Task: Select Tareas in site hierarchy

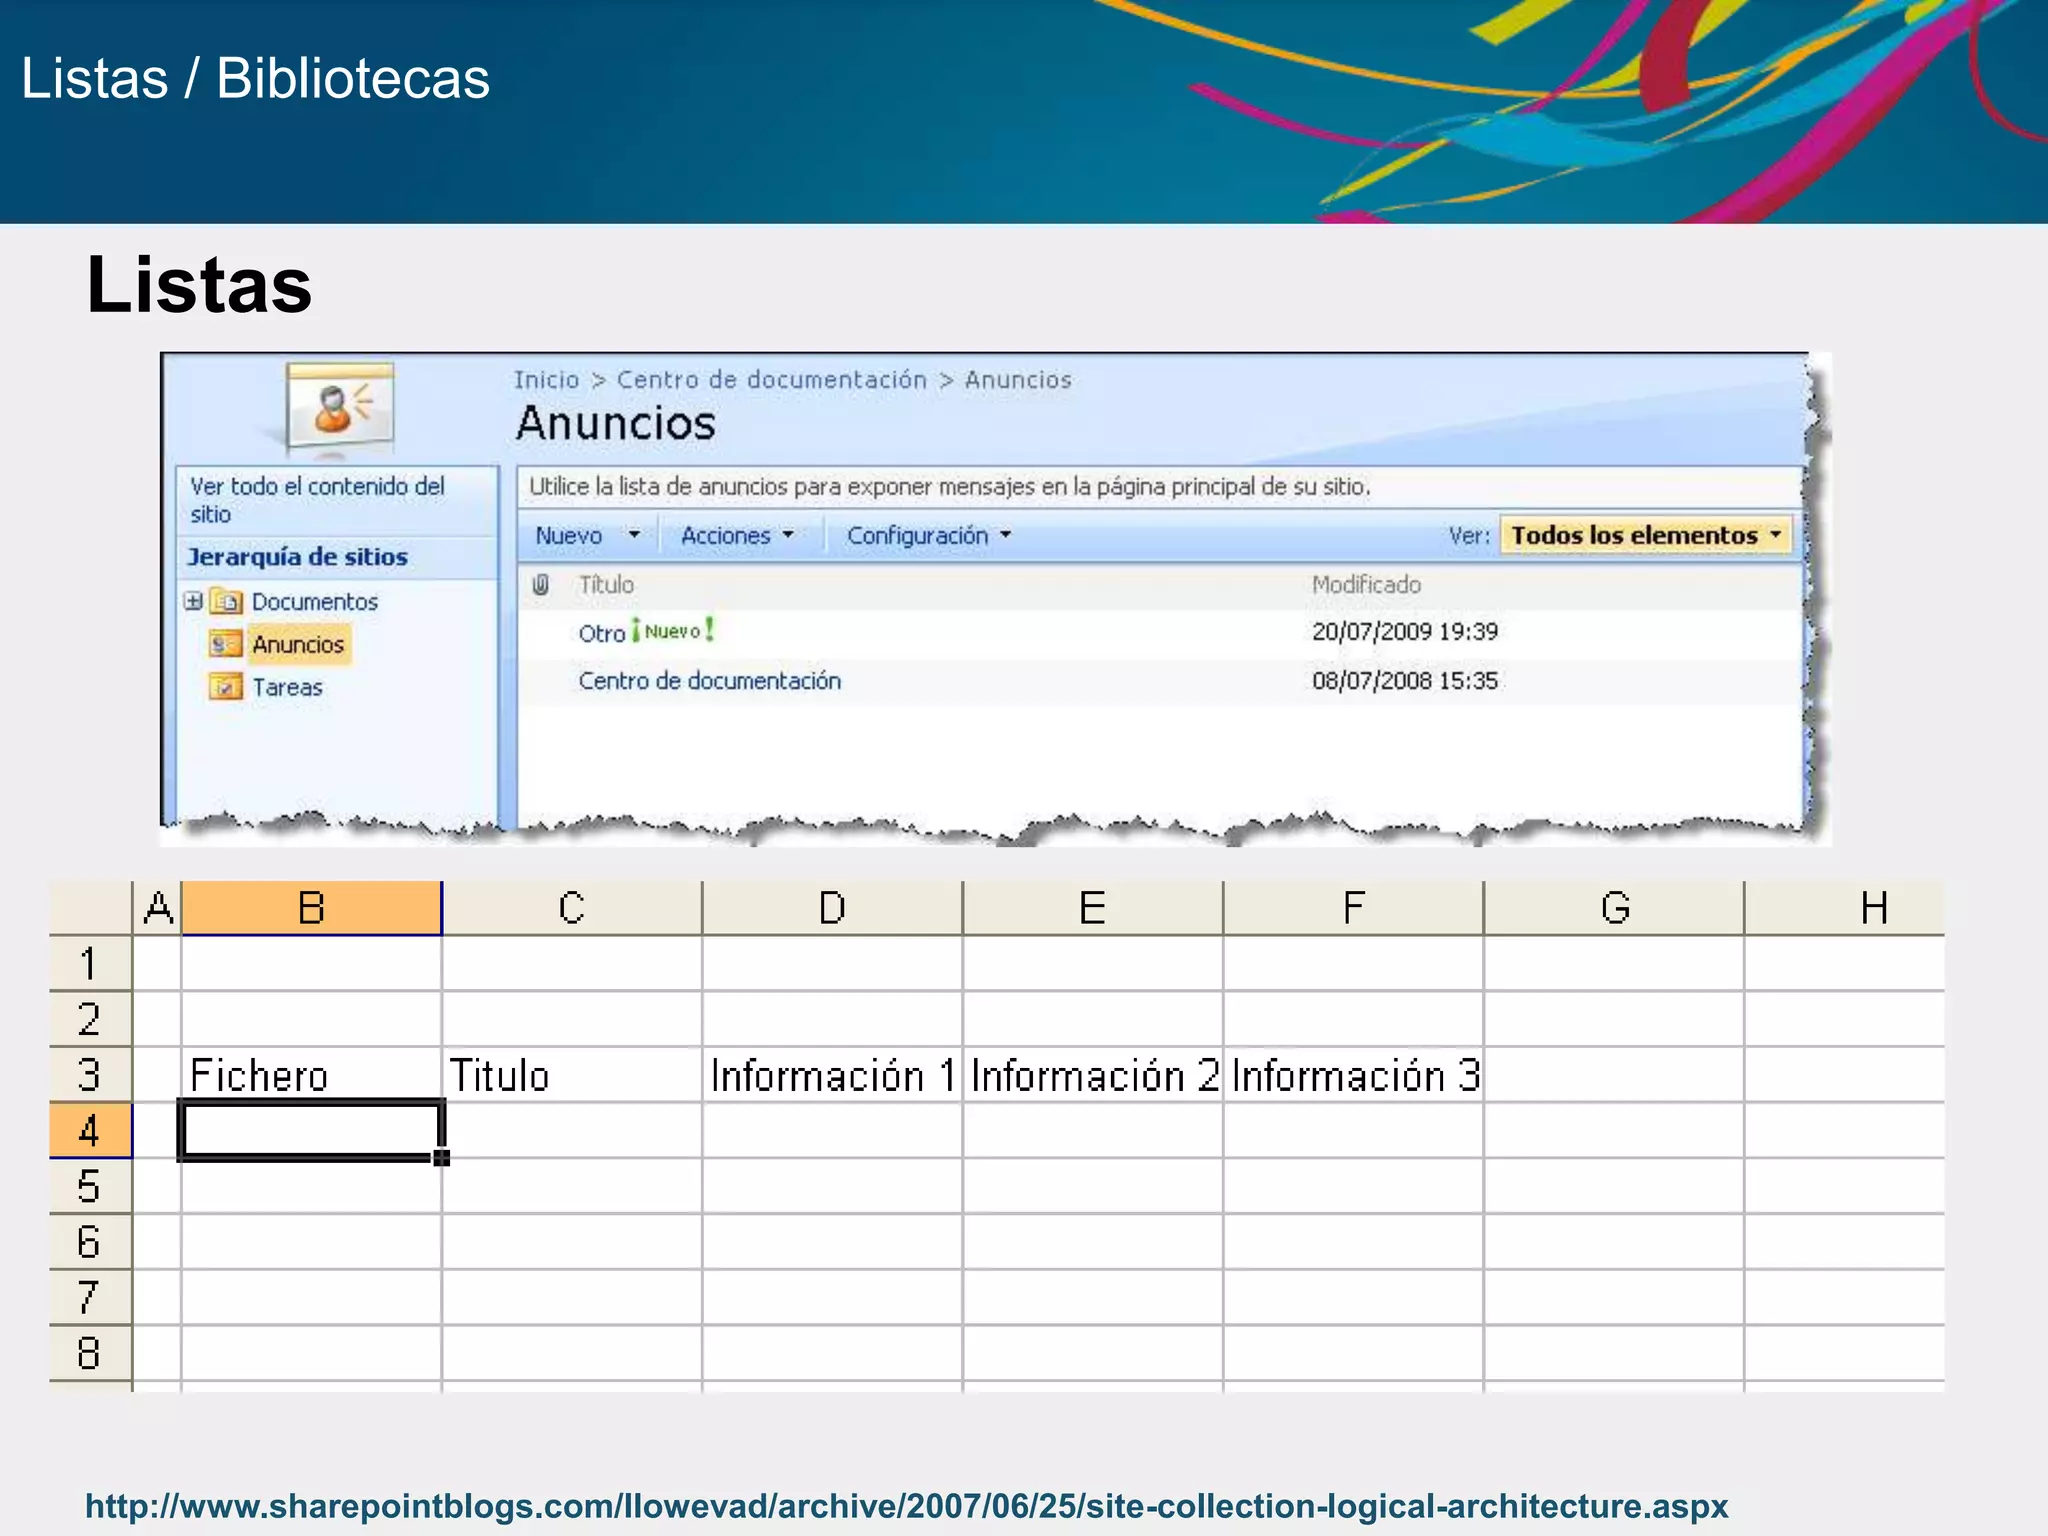Action: [x=287, y=688]
